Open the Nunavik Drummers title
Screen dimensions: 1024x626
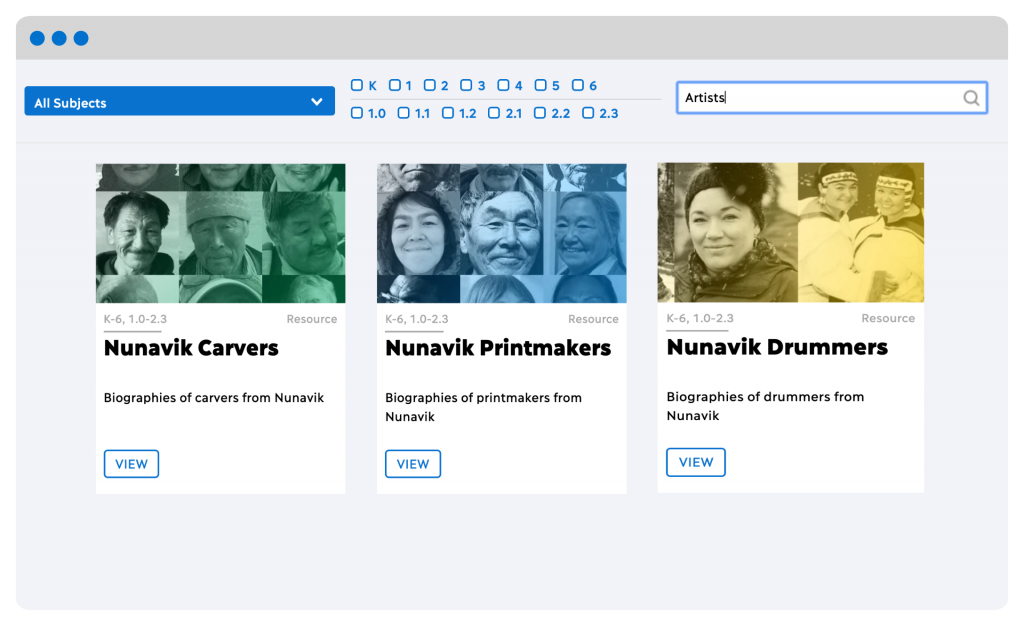(777, 347)
